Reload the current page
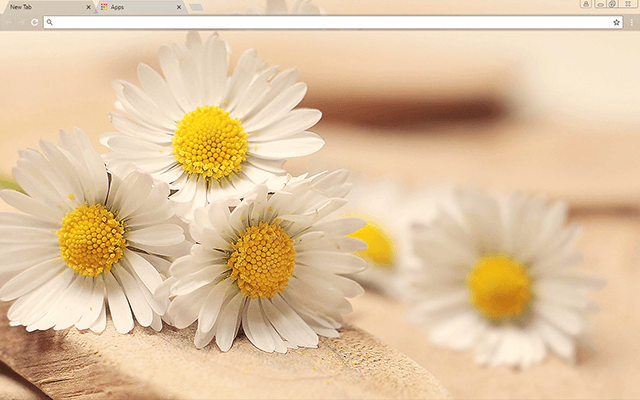This screenshot has width=640, height=400. pos(35,22)
